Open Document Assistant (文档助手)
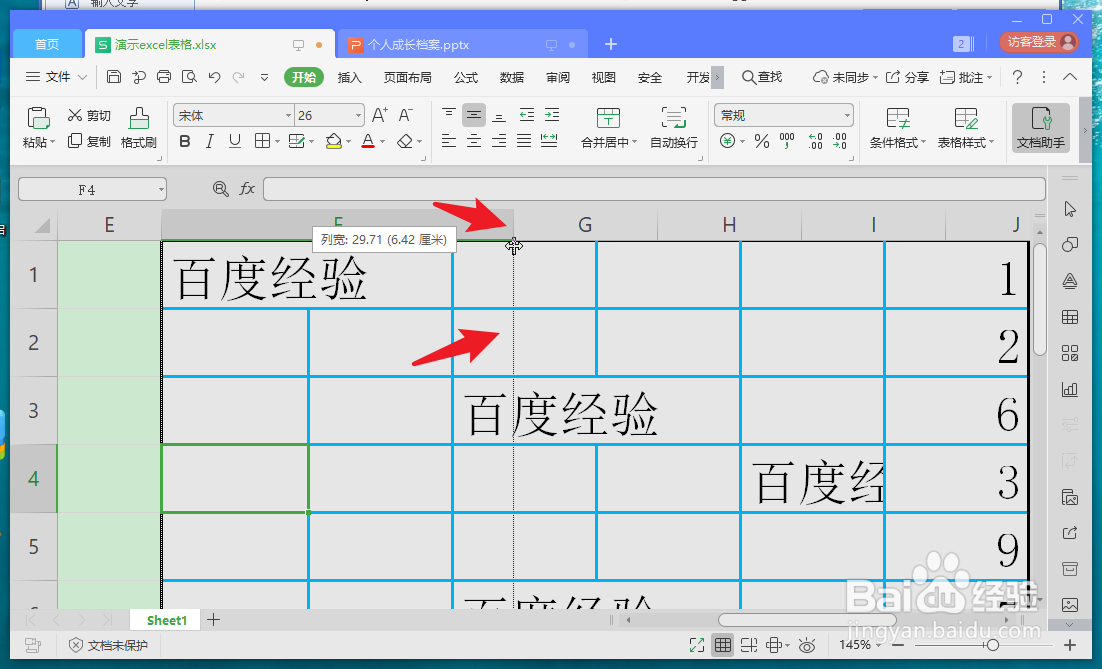Screen dimensions: 1102x669 1041,127
